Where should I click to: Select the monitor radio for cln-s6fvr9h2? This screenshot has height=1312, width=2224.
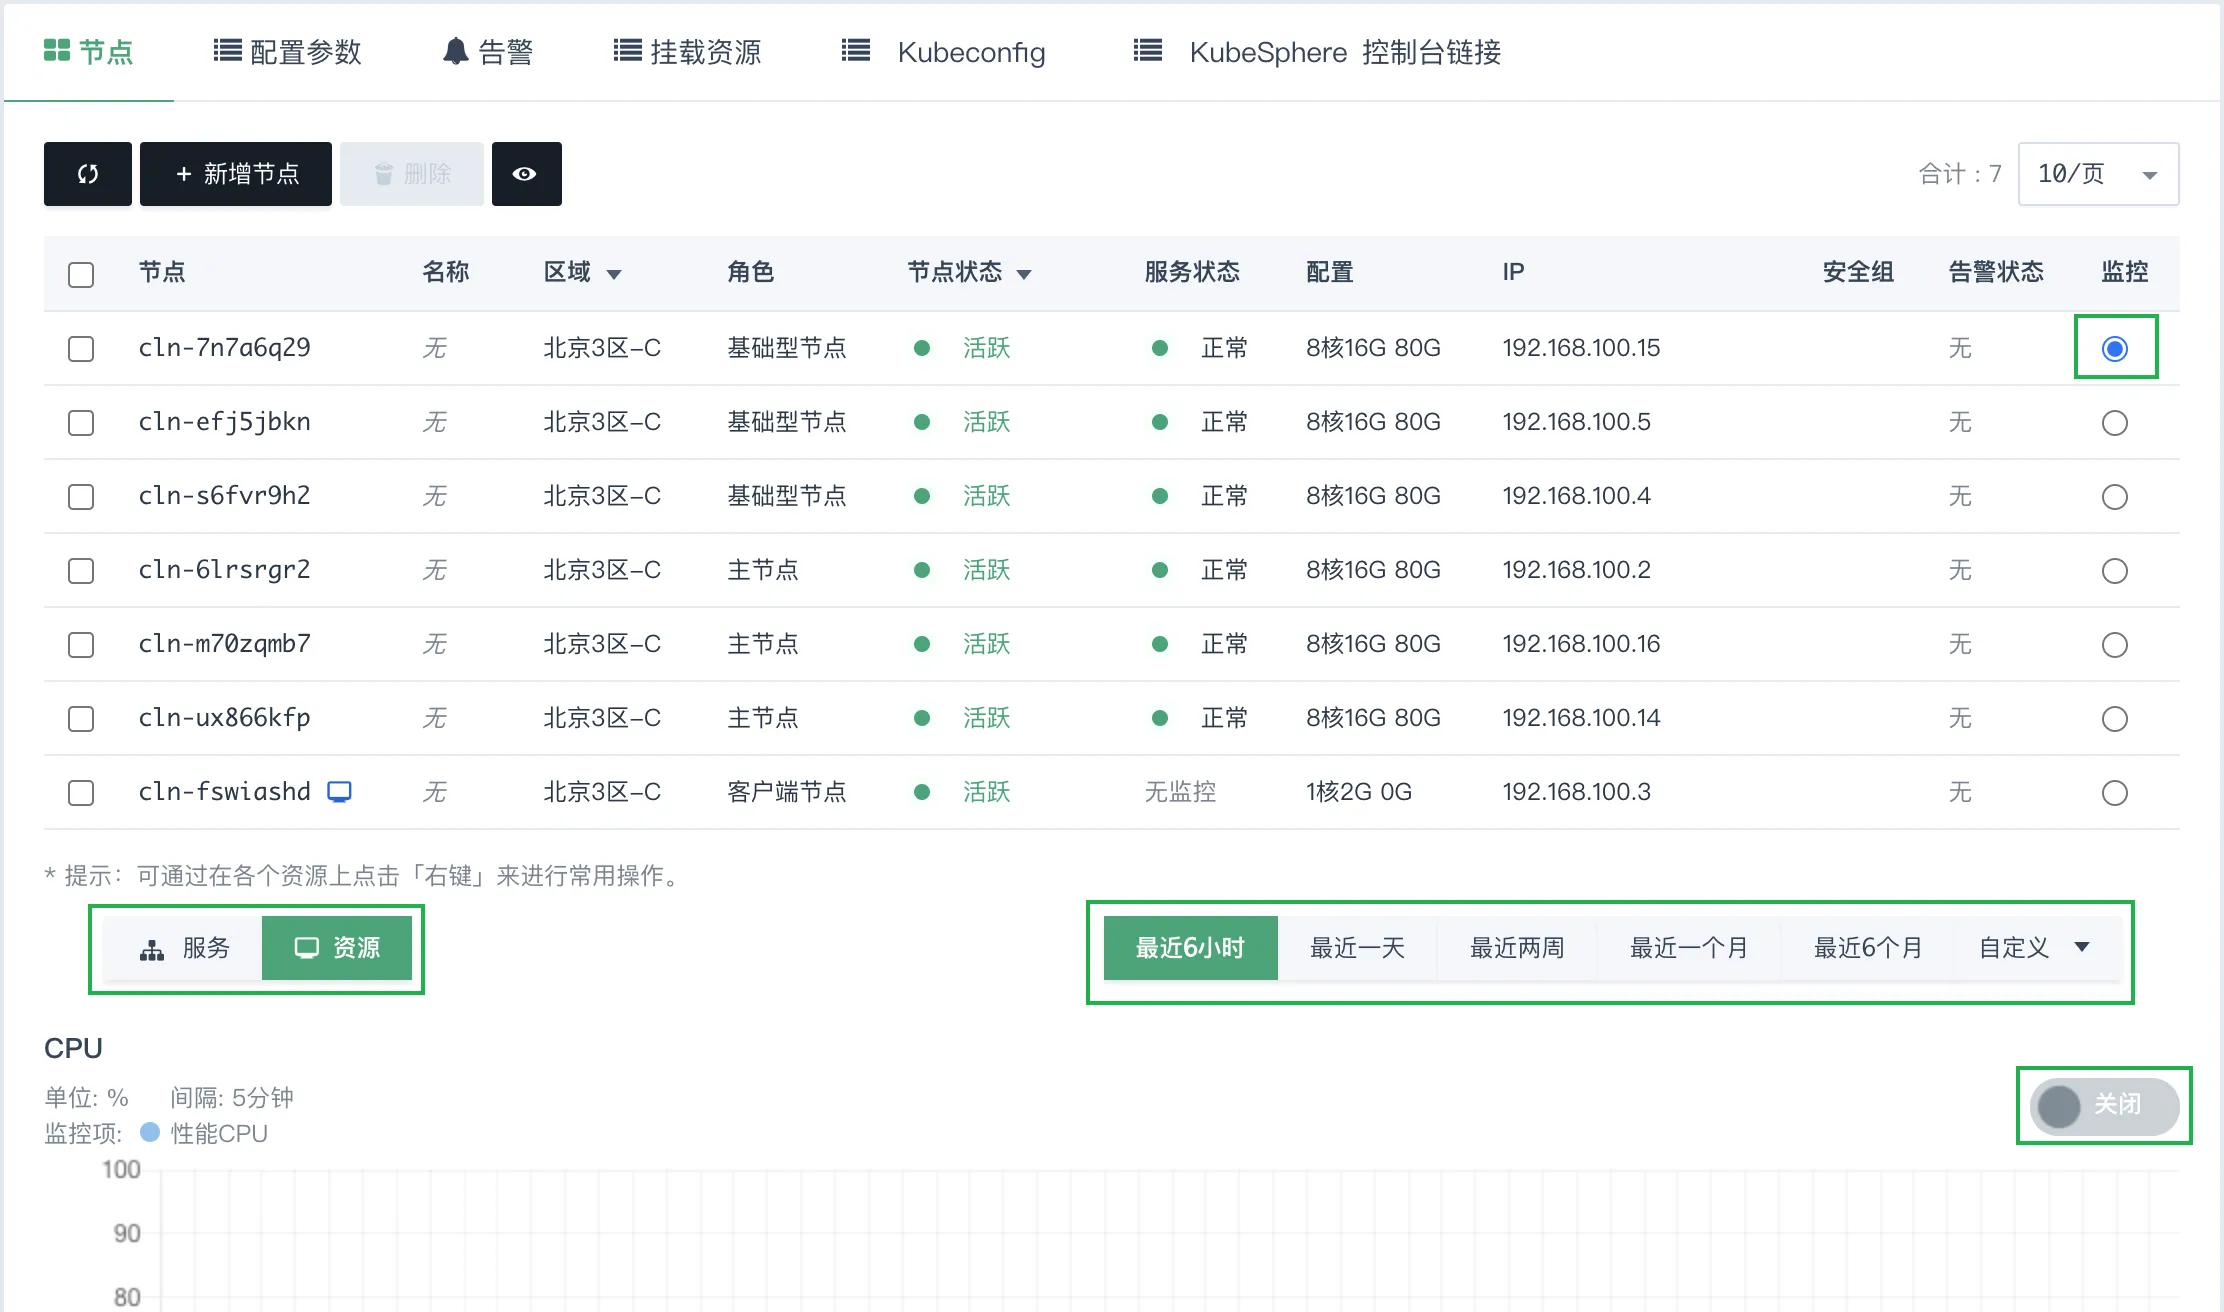click(2114, 496)
